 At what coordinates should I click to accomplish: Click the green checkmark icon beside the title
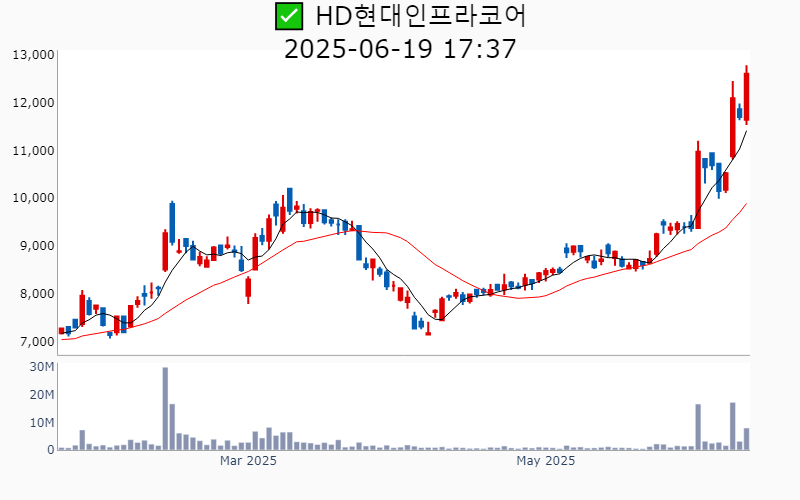pyautogui.click(x=289, y=16)
